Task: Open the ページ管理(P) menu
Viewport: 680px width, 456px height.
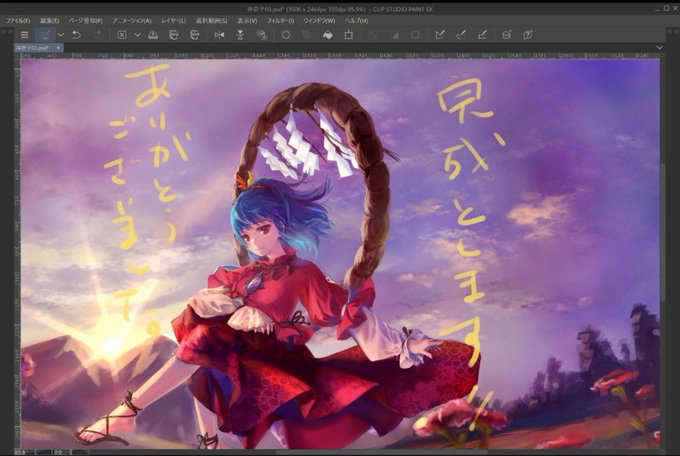Action: point(86,21)
